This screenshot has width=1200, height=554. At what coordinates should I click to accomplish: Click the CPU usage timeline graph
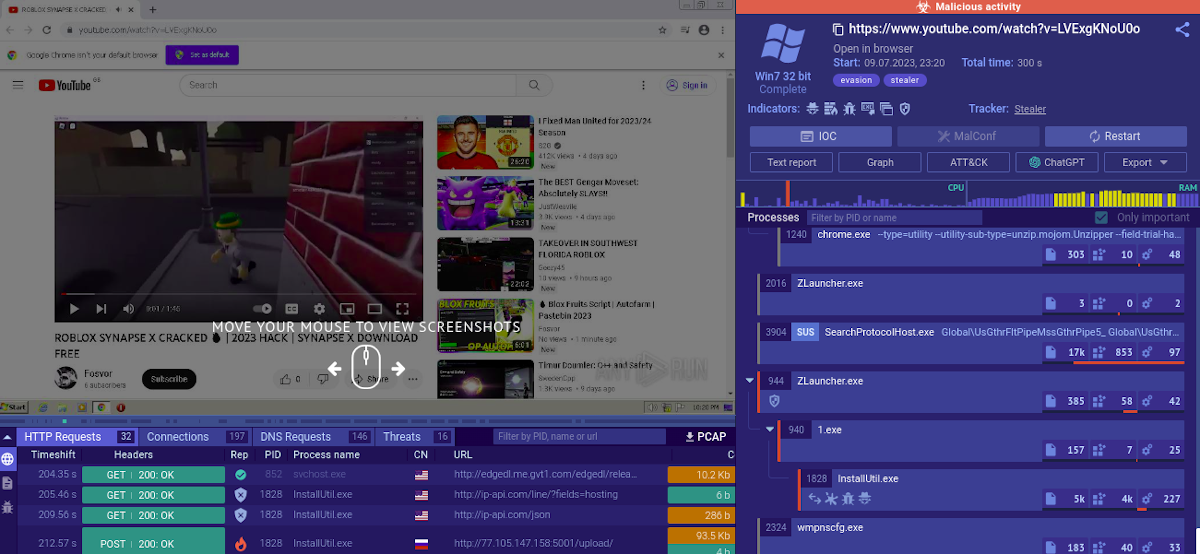click(852, 194)
